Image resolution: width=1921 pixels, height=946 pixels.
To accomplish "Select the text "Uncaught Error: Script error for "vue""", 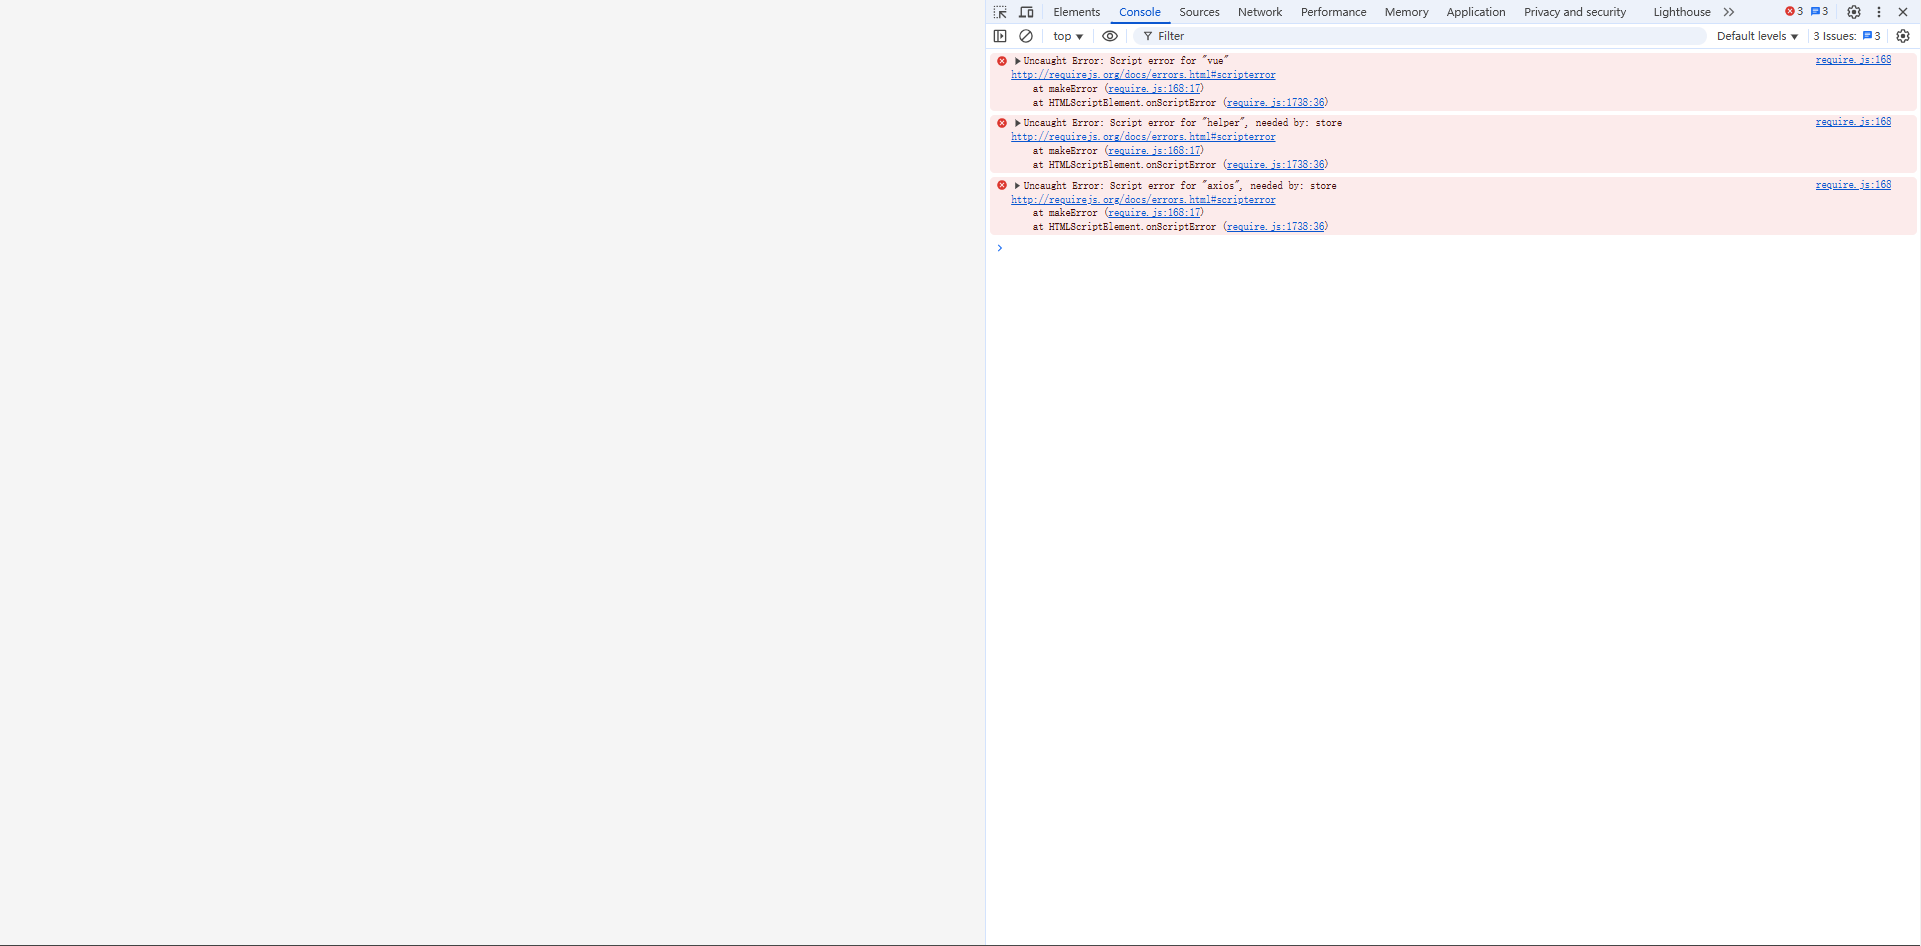I will pos(1126,61).
